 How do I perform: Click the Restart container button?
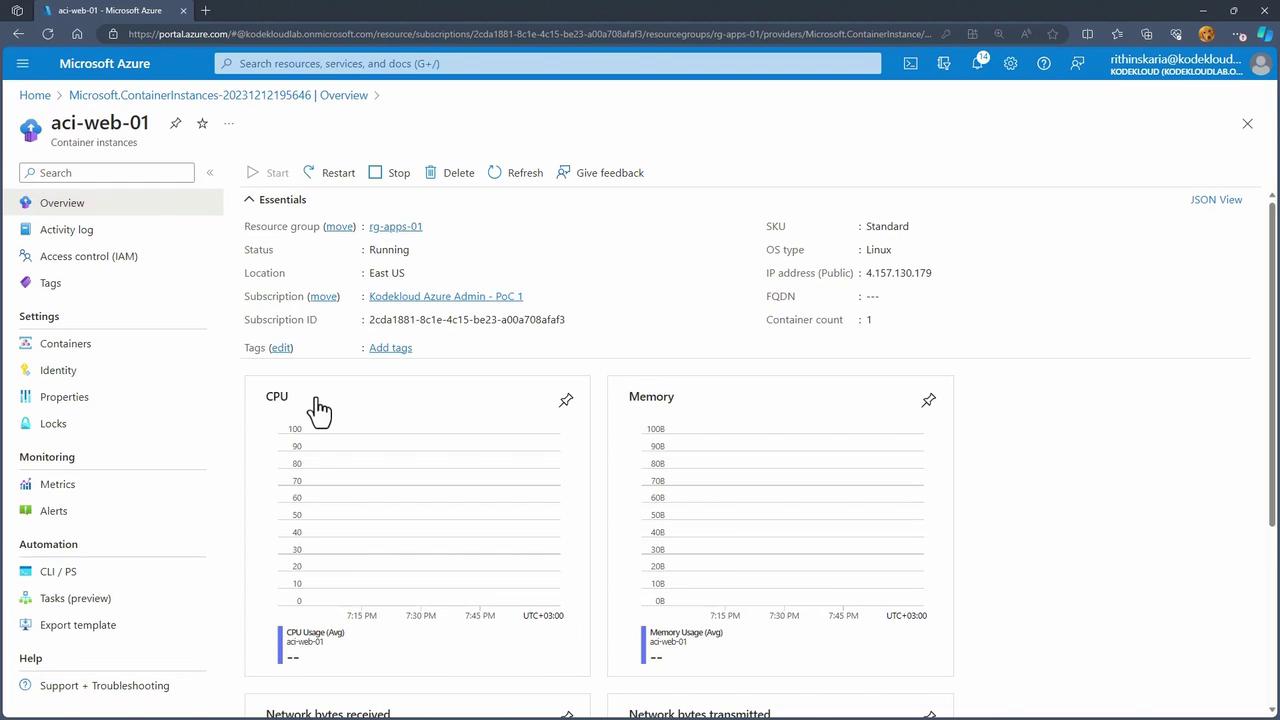point(329,173)
